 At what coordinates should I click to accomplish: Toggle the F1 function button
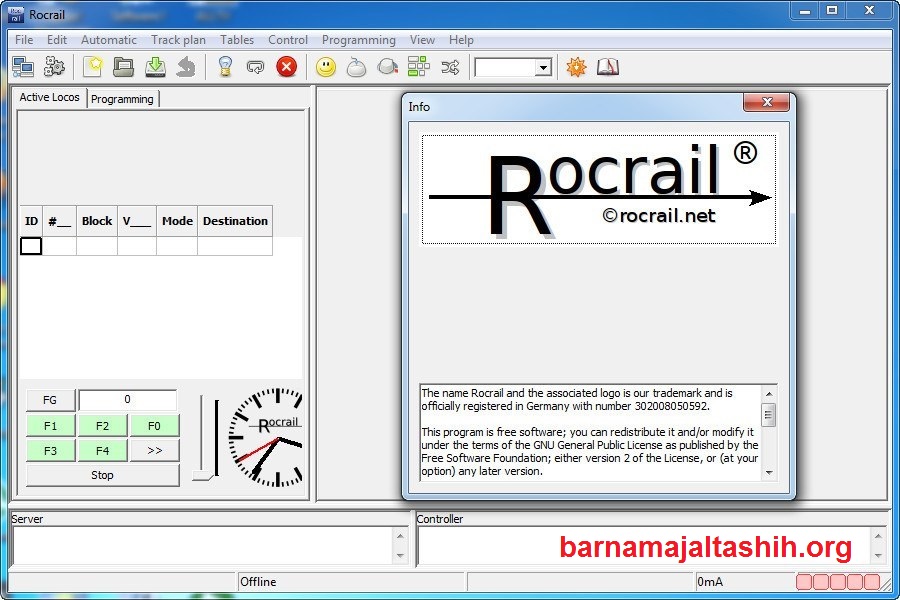pyautogui.click(x=51, y=426)
